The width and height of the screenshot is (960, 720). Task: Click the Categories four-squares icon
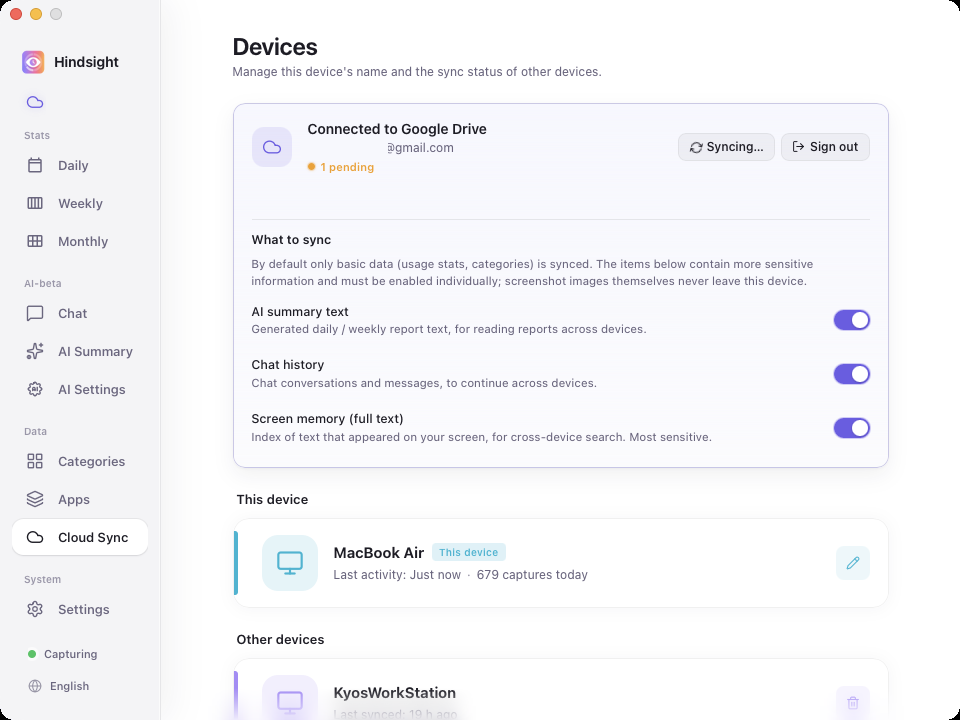[x=35, y=462]
